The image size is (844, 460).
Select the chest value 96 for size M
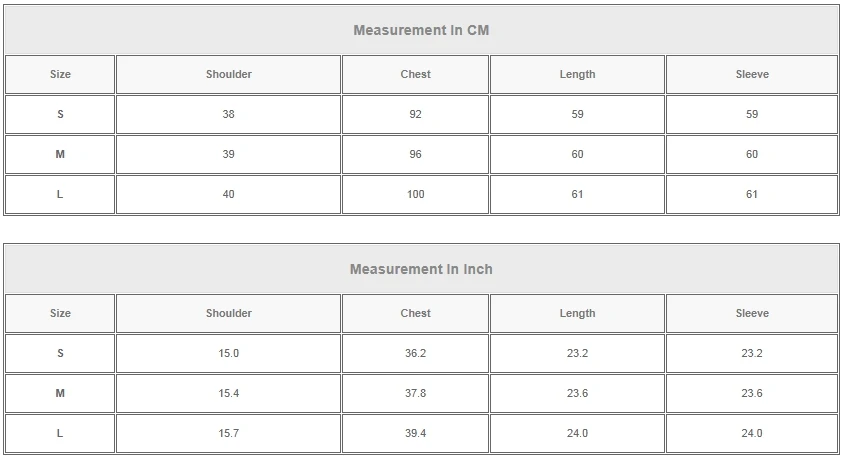(416, 154)
